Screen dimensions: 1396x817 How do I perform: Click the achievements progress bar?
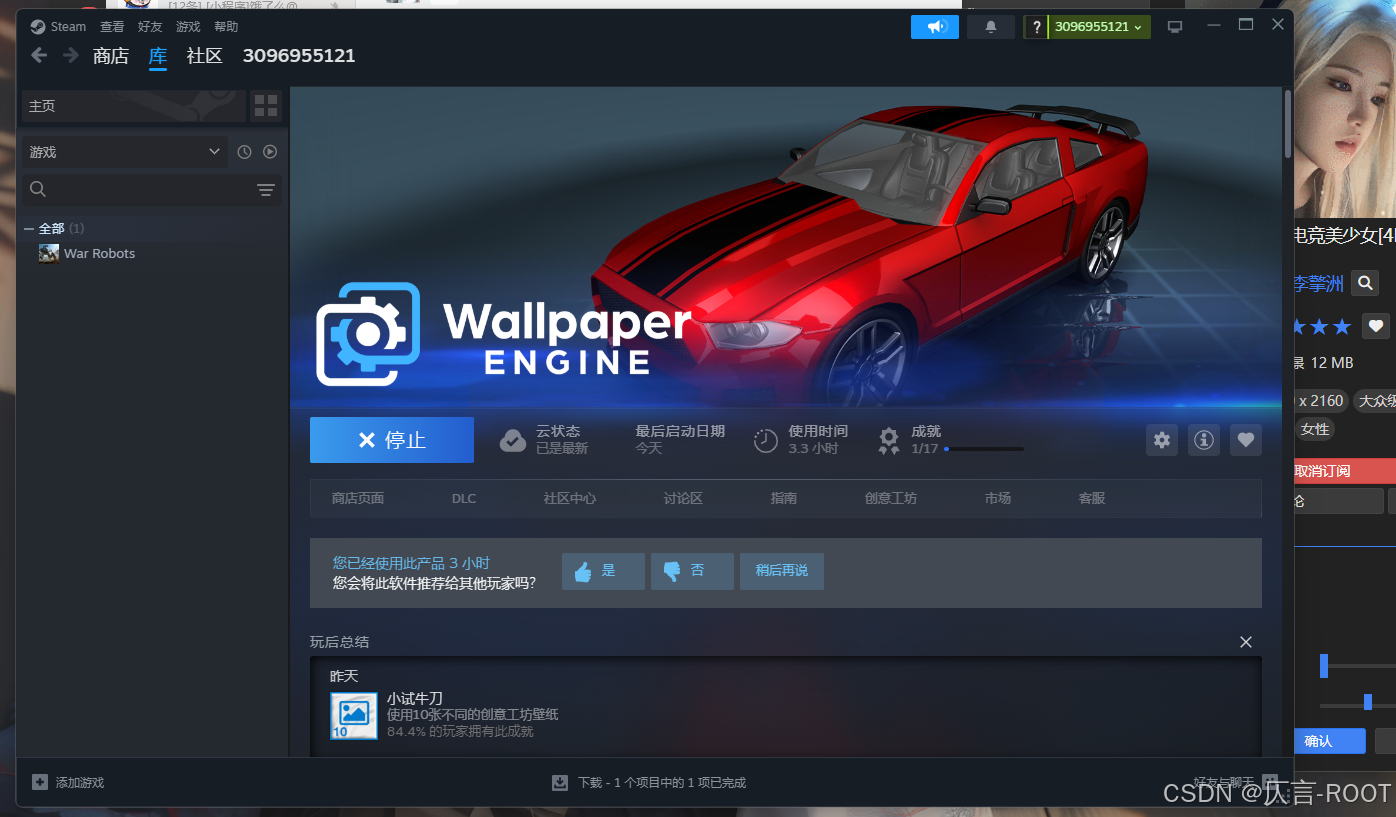pyautogui.click(x=984, y=449)
